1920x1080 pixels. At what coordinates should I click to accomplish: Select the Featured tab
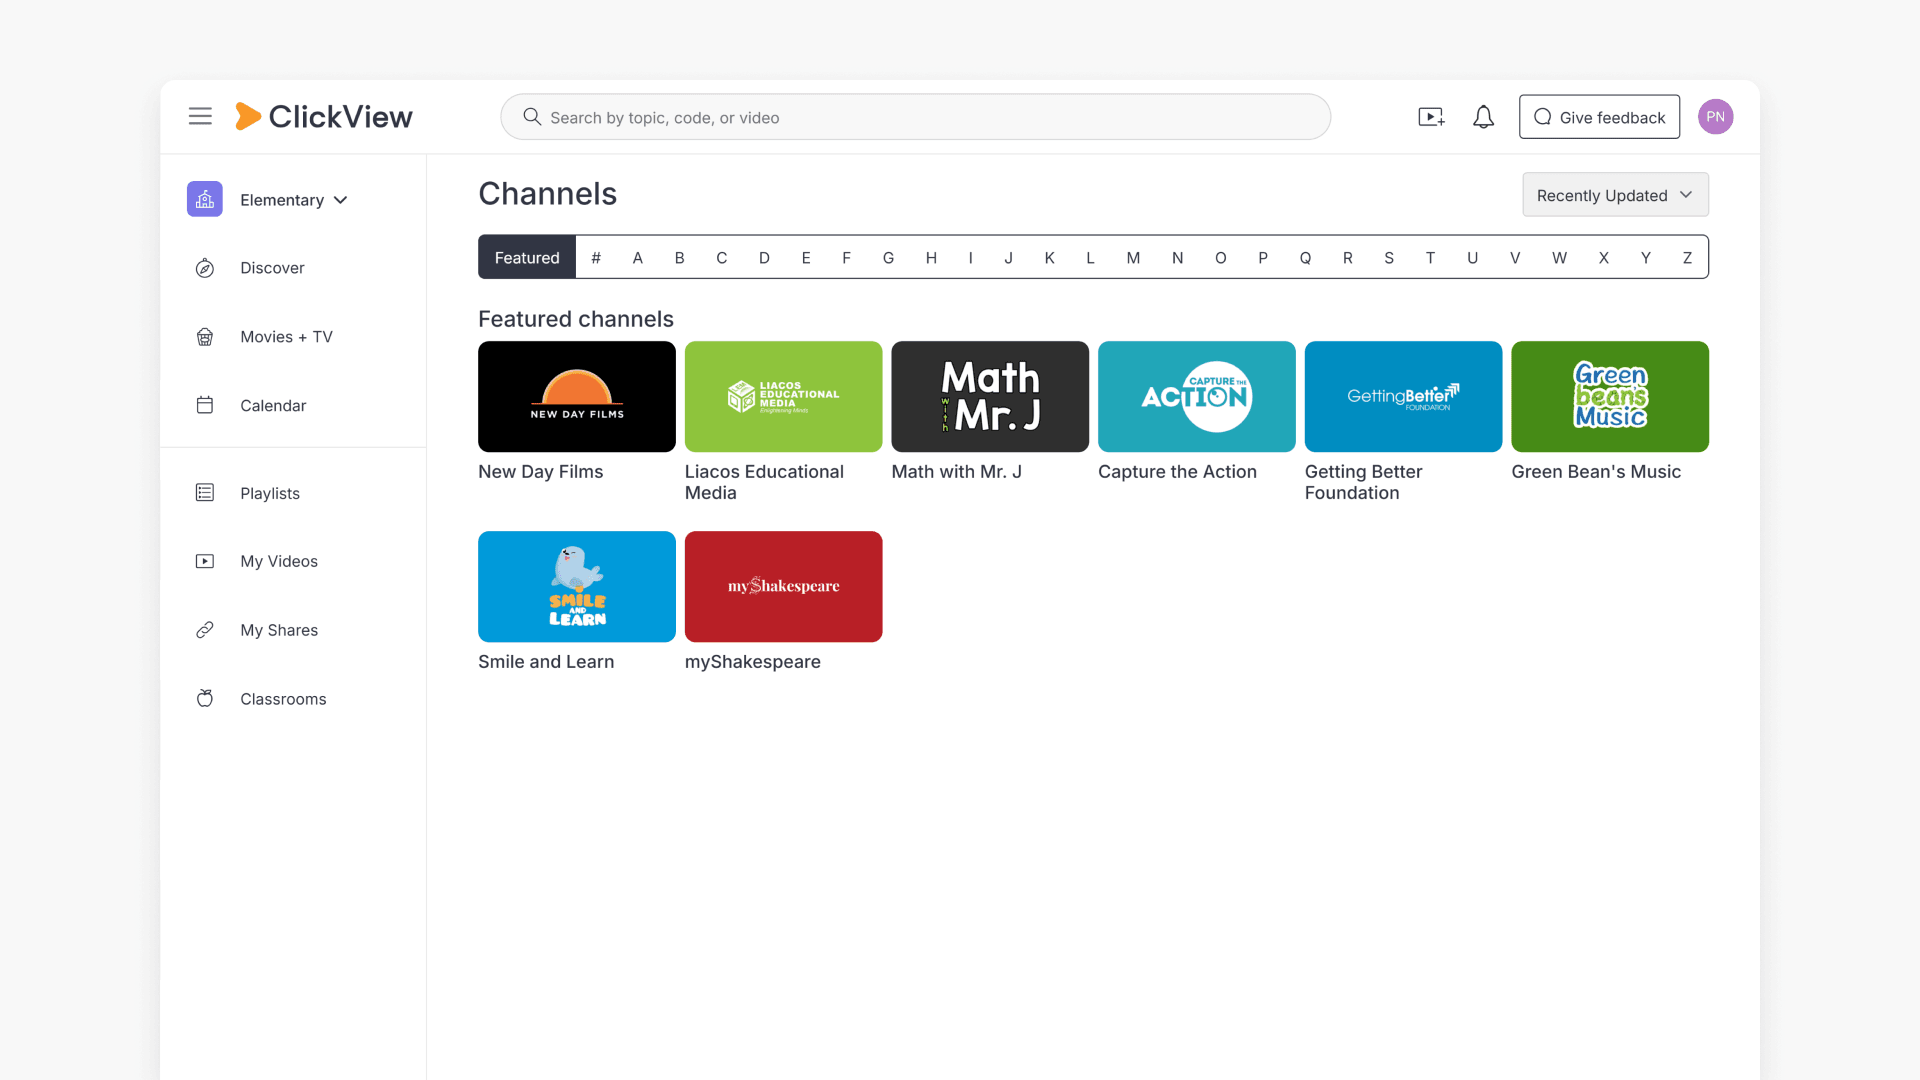click(527, 257)
